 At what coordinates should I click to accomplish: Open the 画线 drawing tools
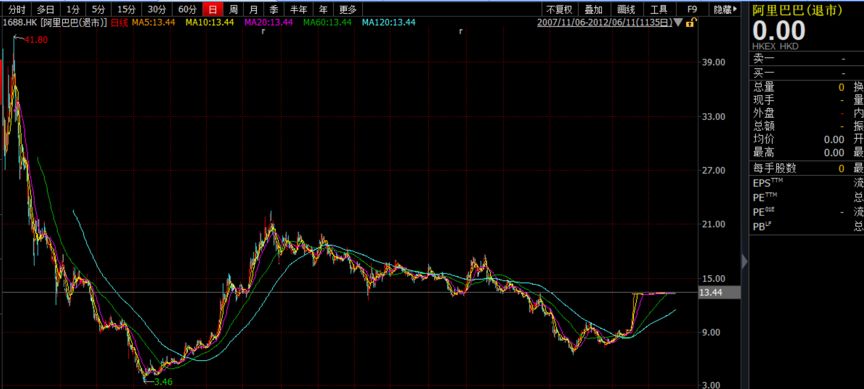(626, 9)
